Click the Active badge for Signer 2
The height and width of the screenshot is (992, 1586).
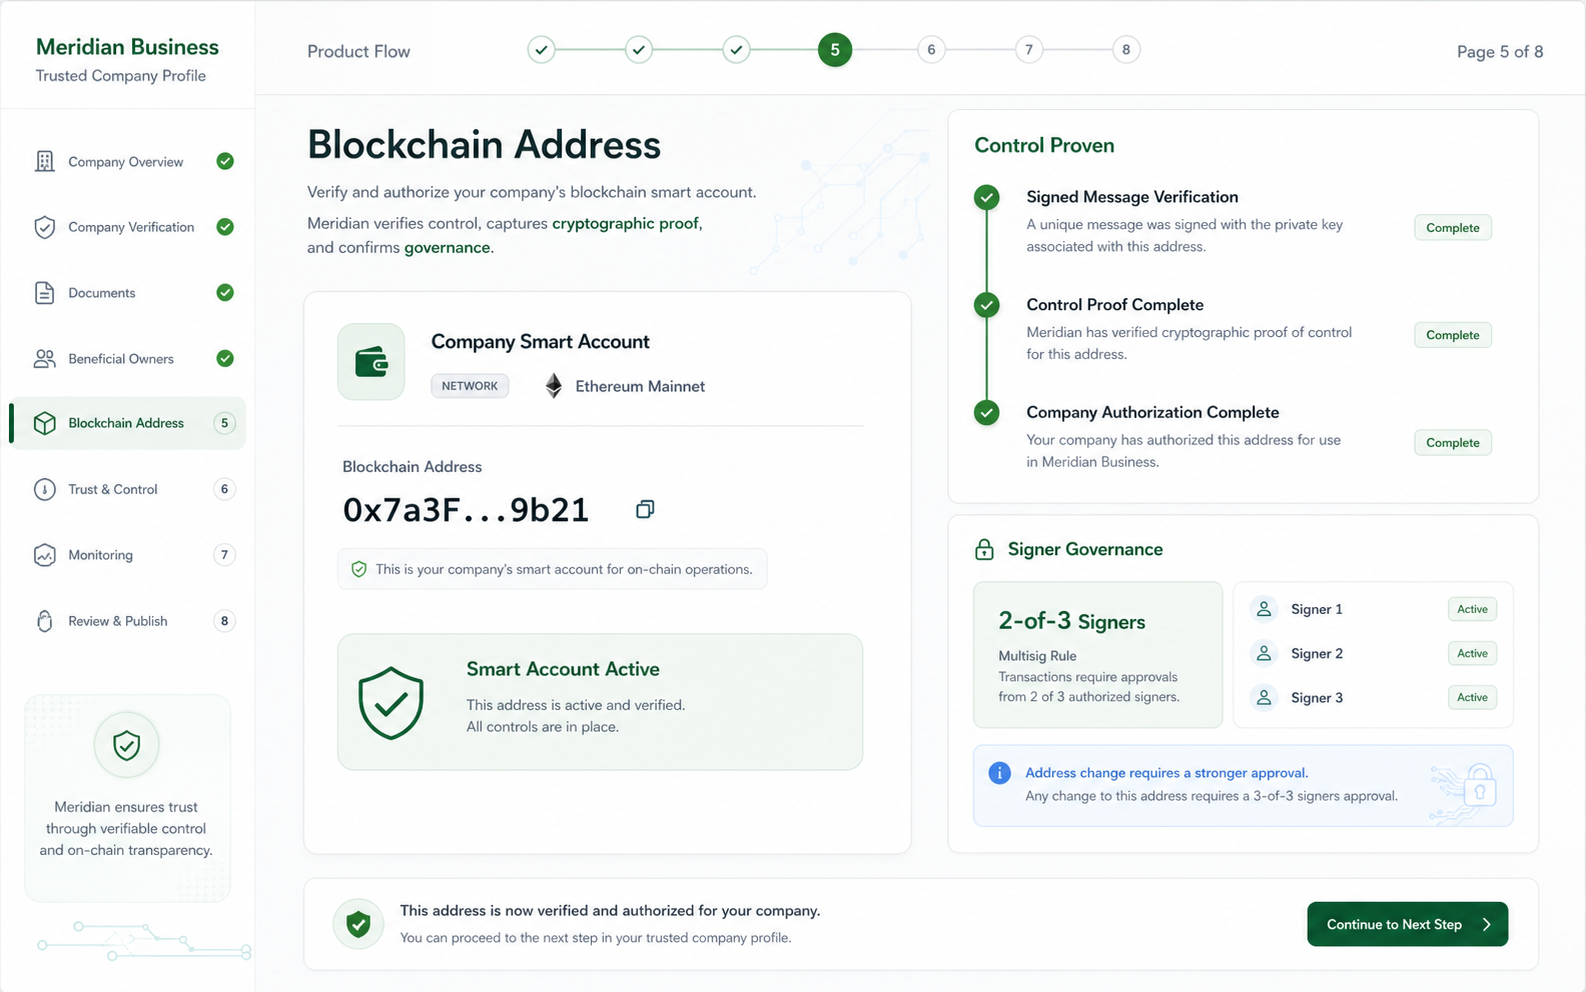[x=1472, y=653]
